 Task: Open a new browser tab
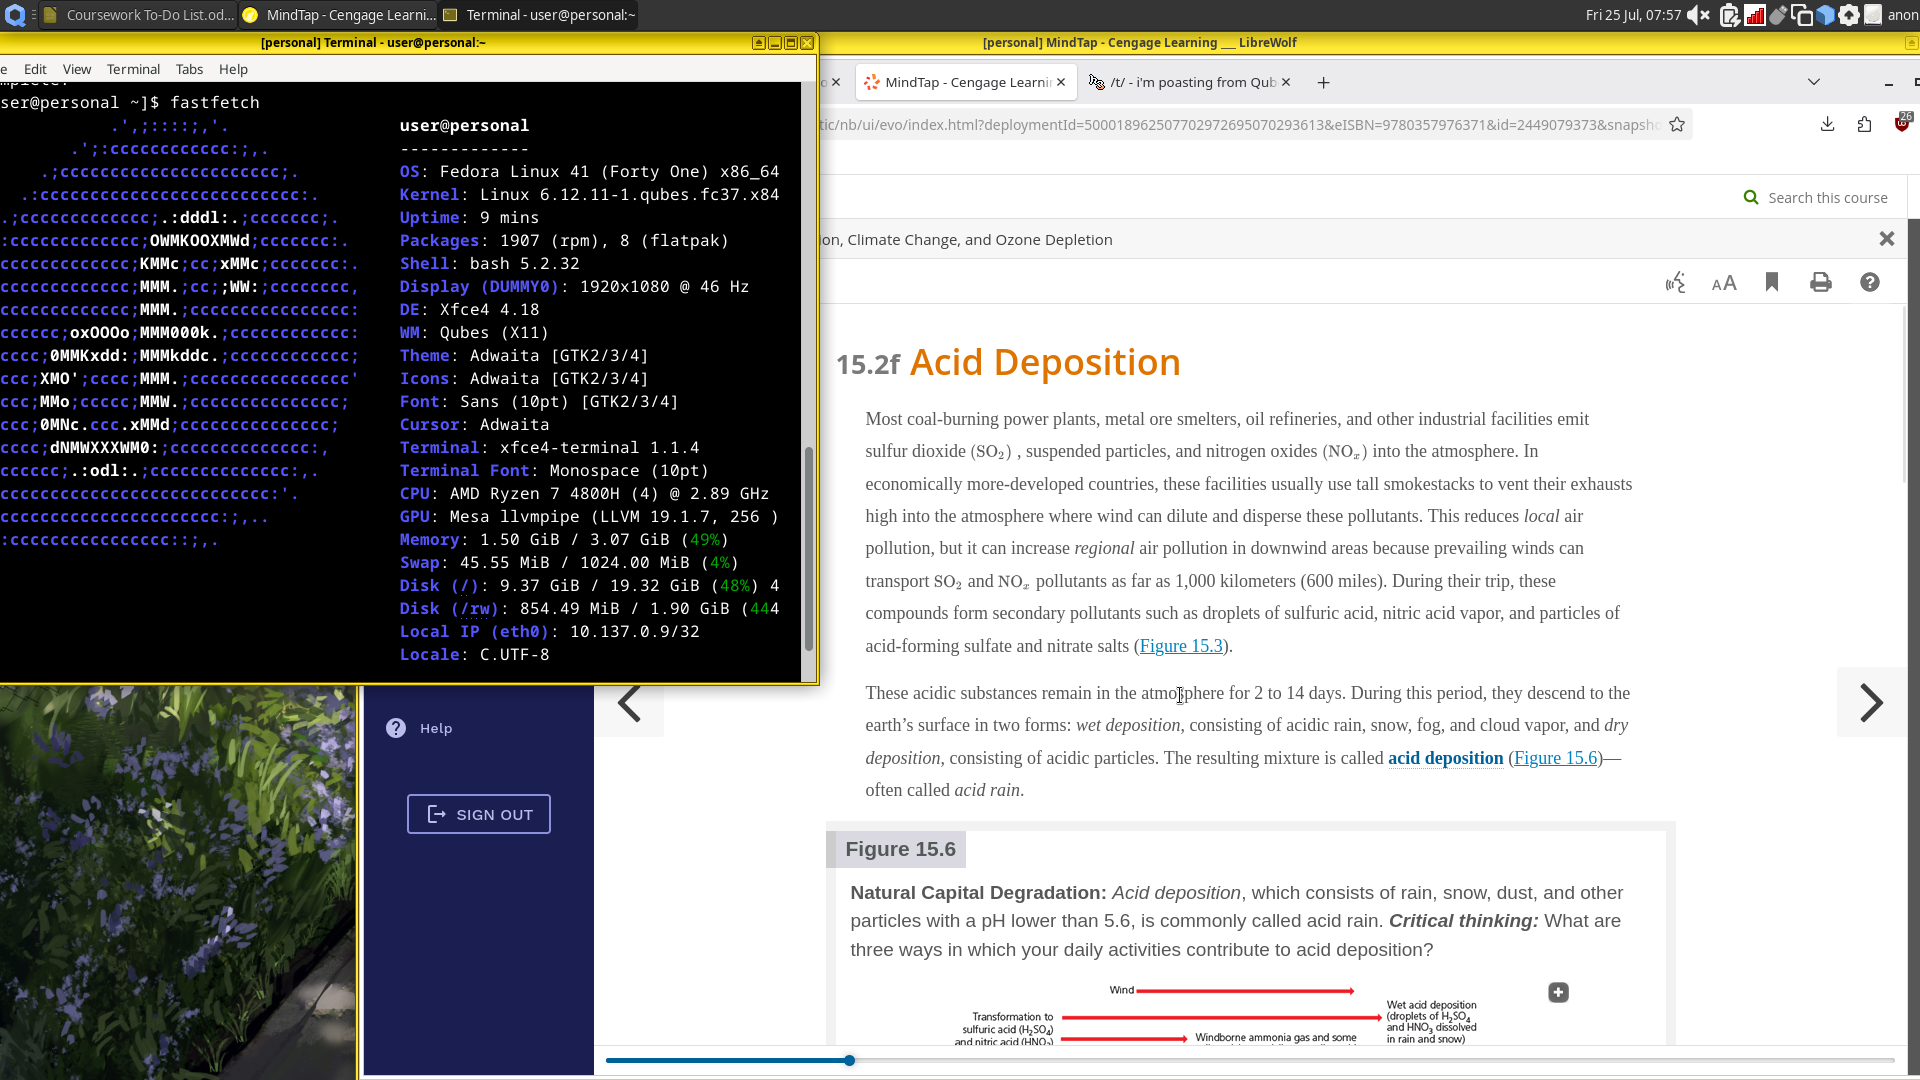1323,82
